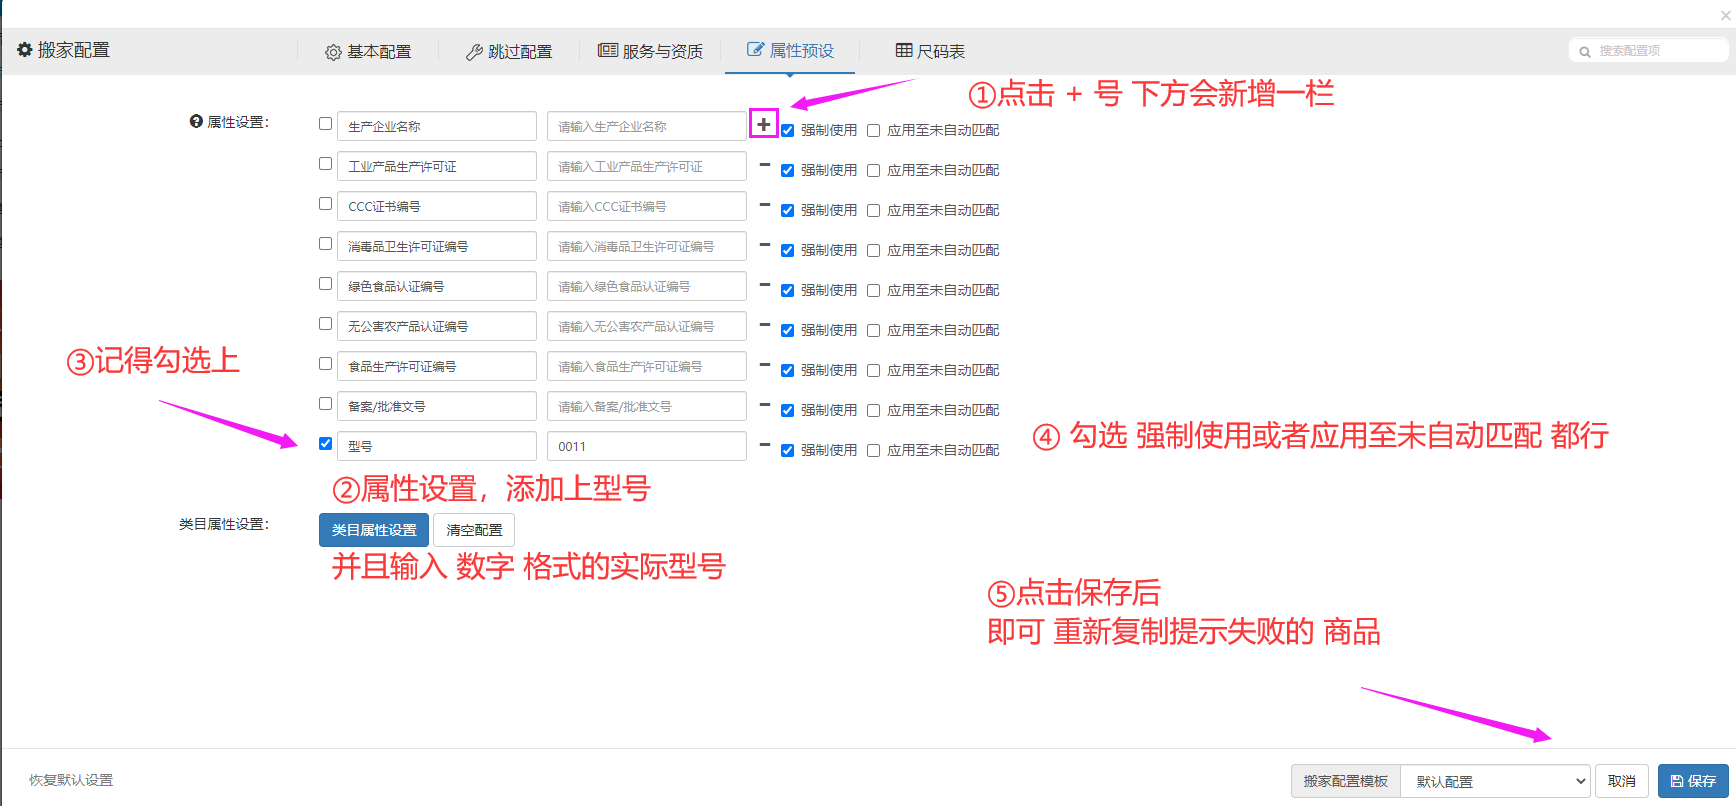
Task: Enable the 生产企业名称 attribute checkbox
Action: click(x=325, y=124)
